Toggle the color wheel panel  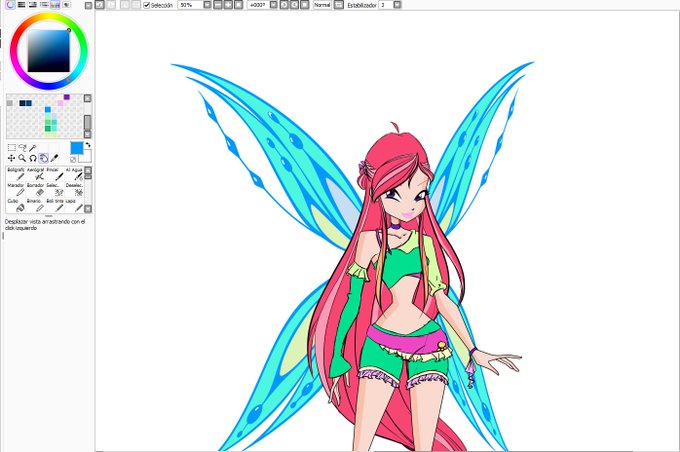[10, 5]
